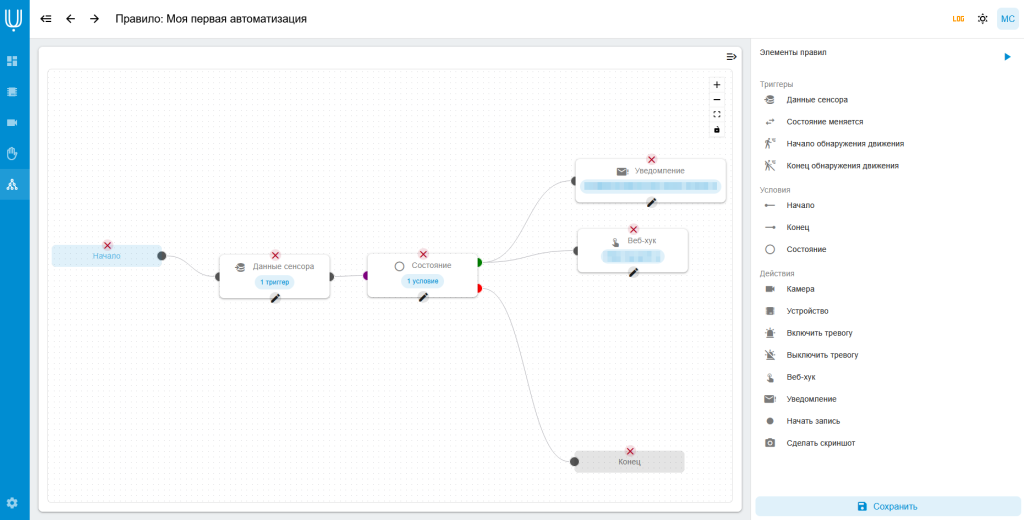Remove the Конец node
1024x520 pixels.
630,451
